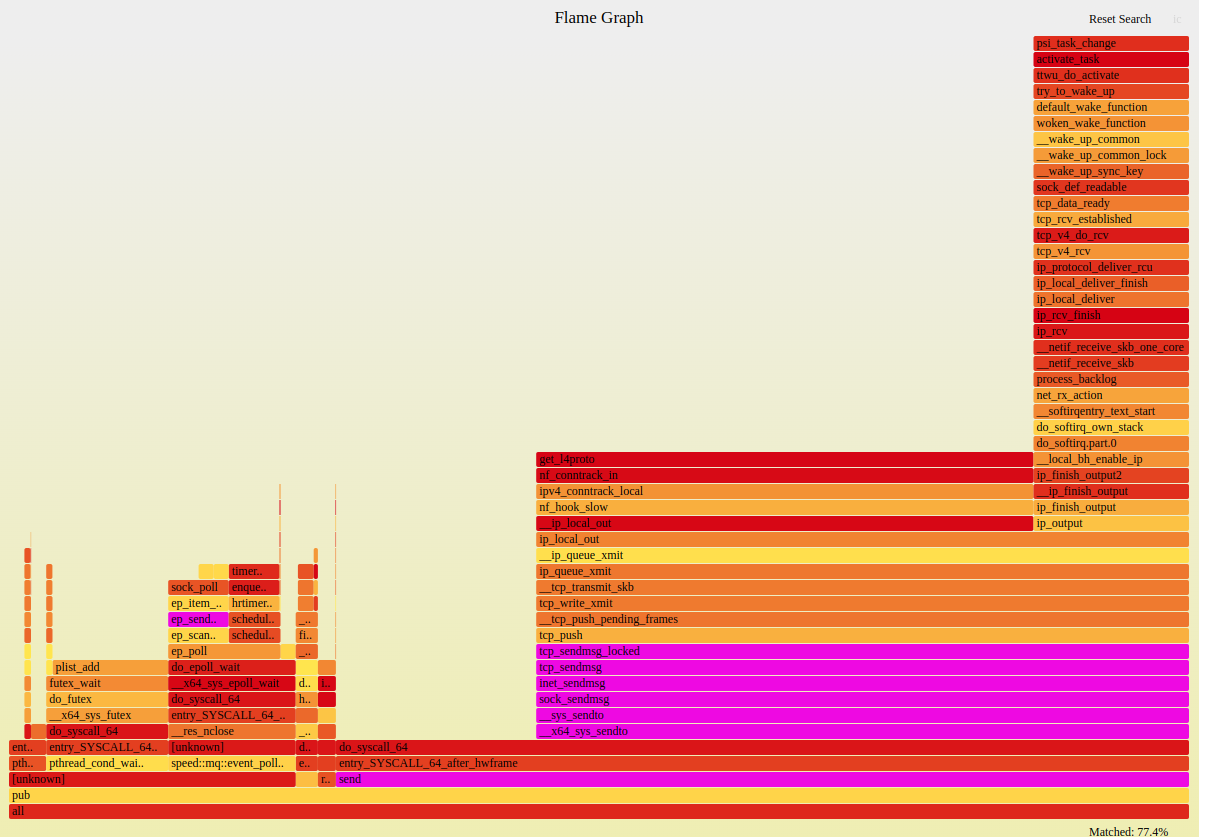Select the 'pub' process frame

tap(598, 795)
